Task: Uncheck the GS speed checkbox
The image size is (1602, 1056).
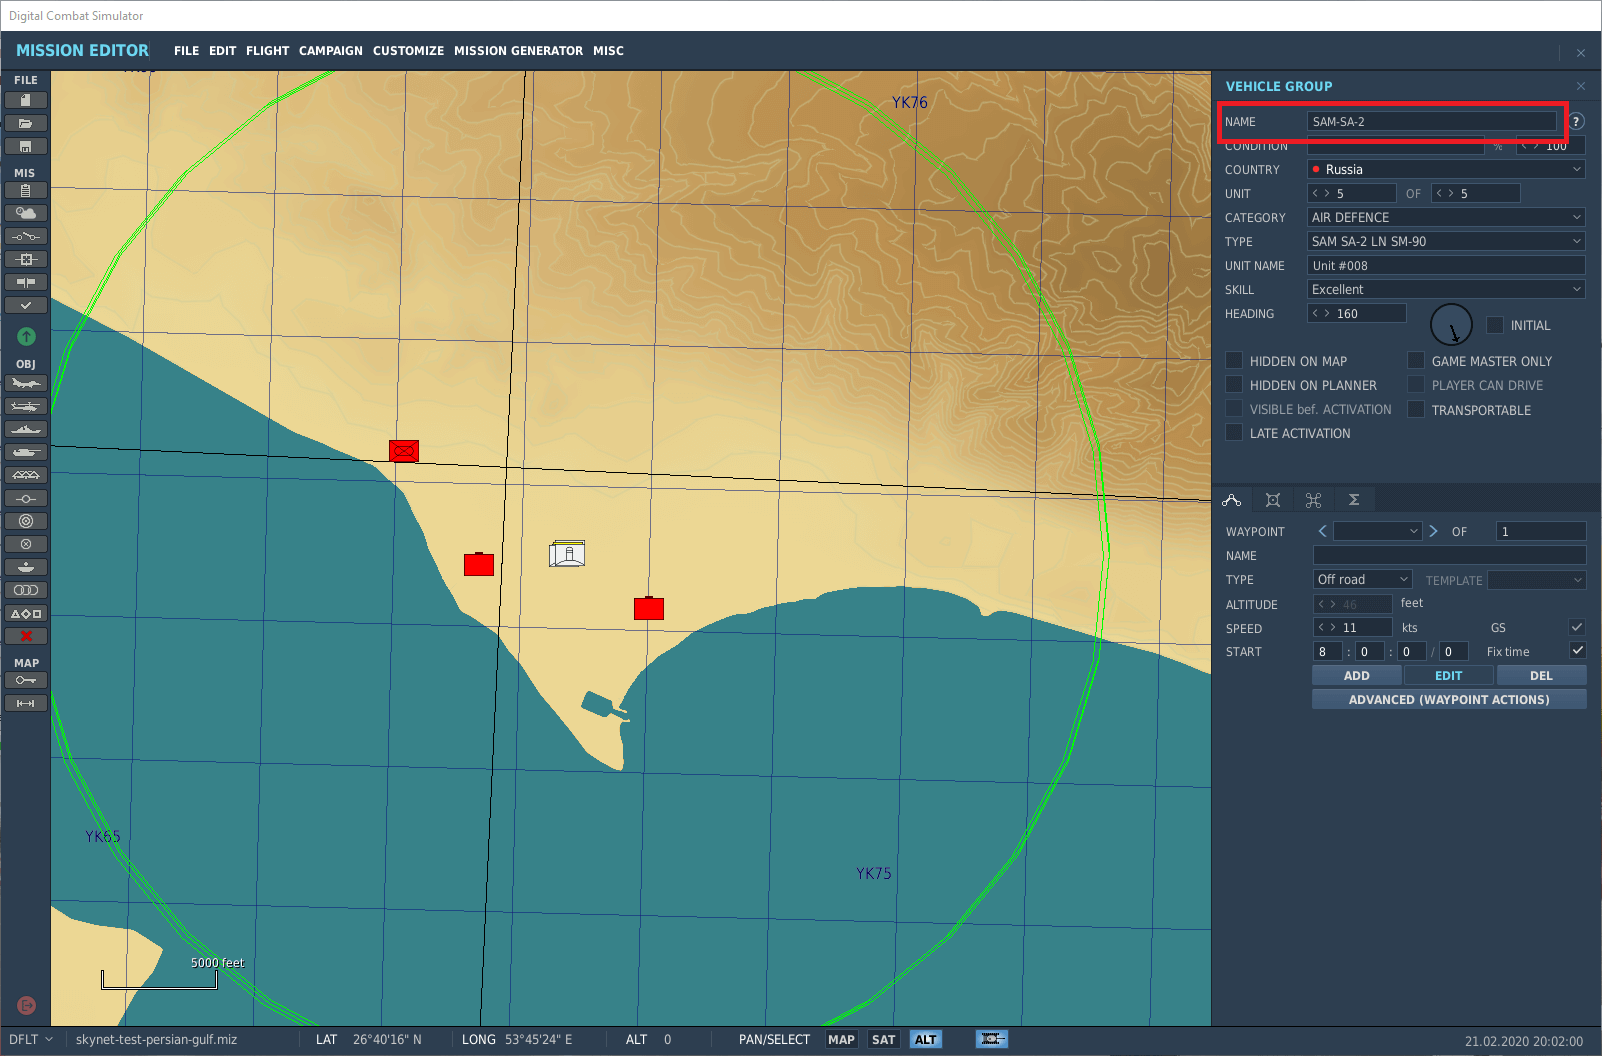Action: point(1577,627)
